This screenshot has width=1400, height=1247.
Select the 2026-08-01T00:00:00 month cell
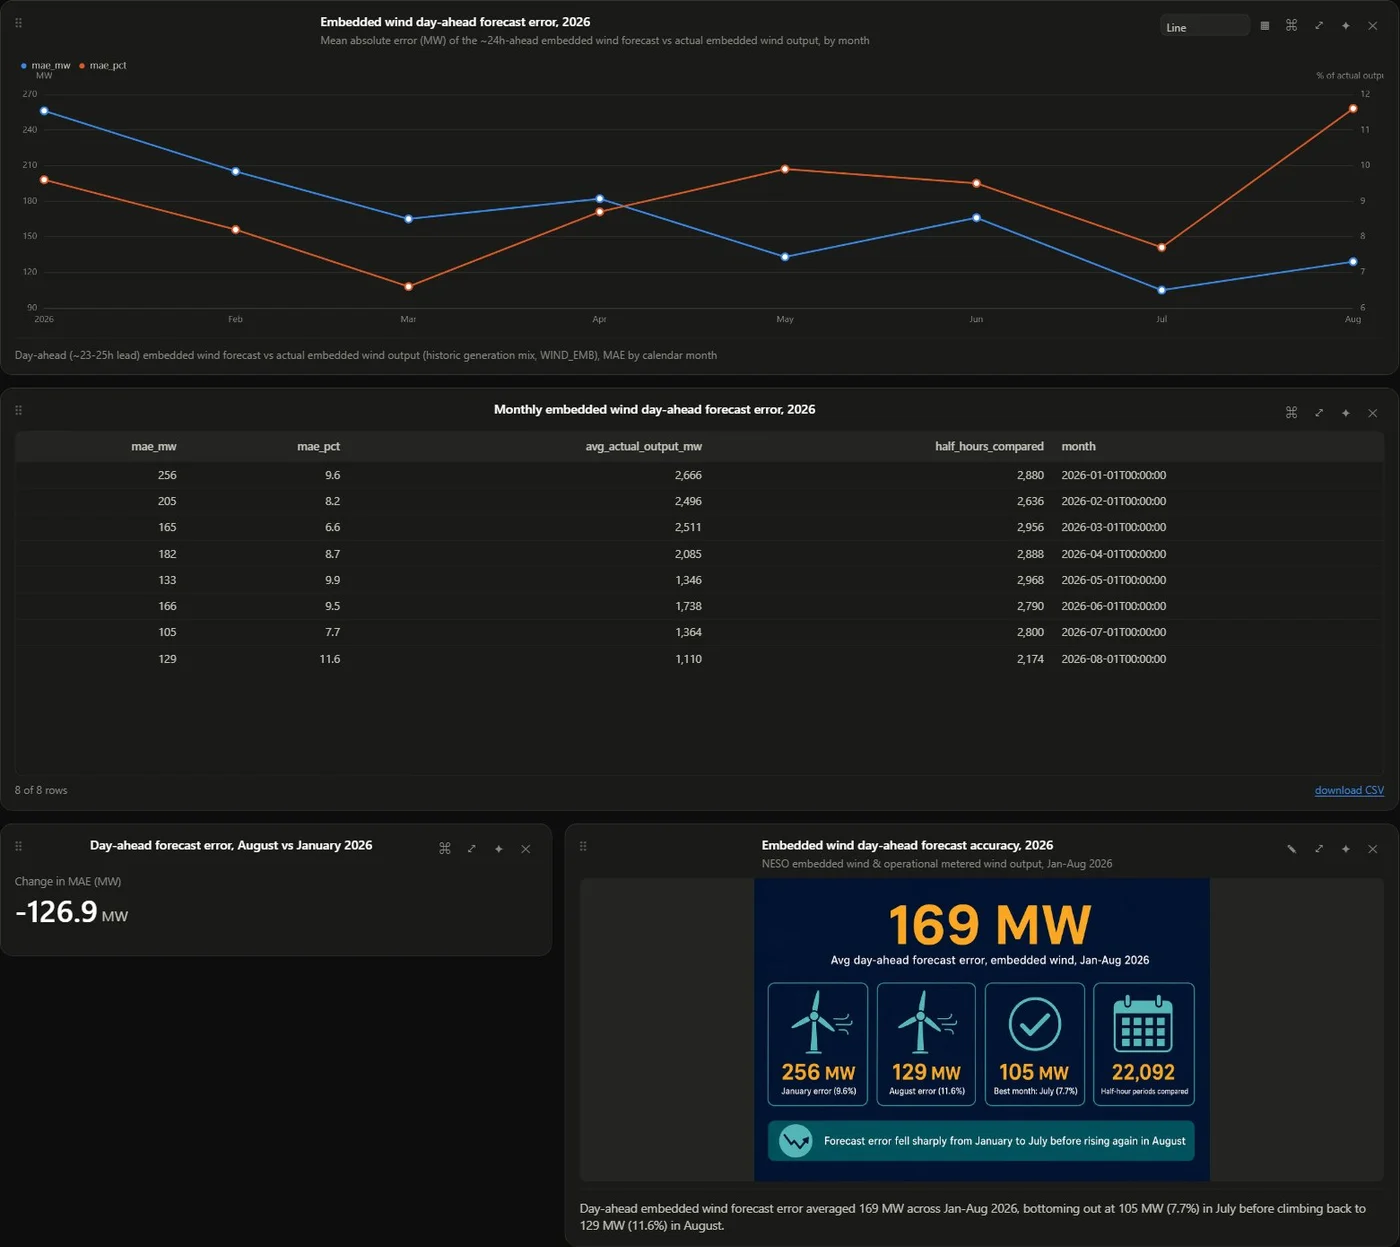click(1114, 660)
